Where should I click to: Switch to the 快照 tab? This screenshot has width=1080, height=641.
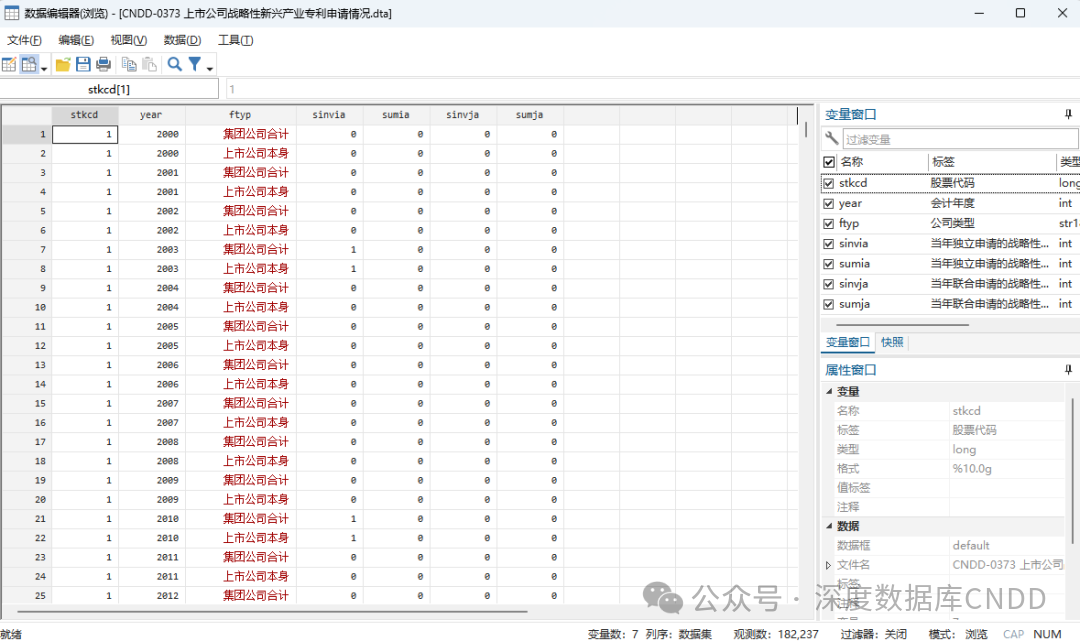892,342
